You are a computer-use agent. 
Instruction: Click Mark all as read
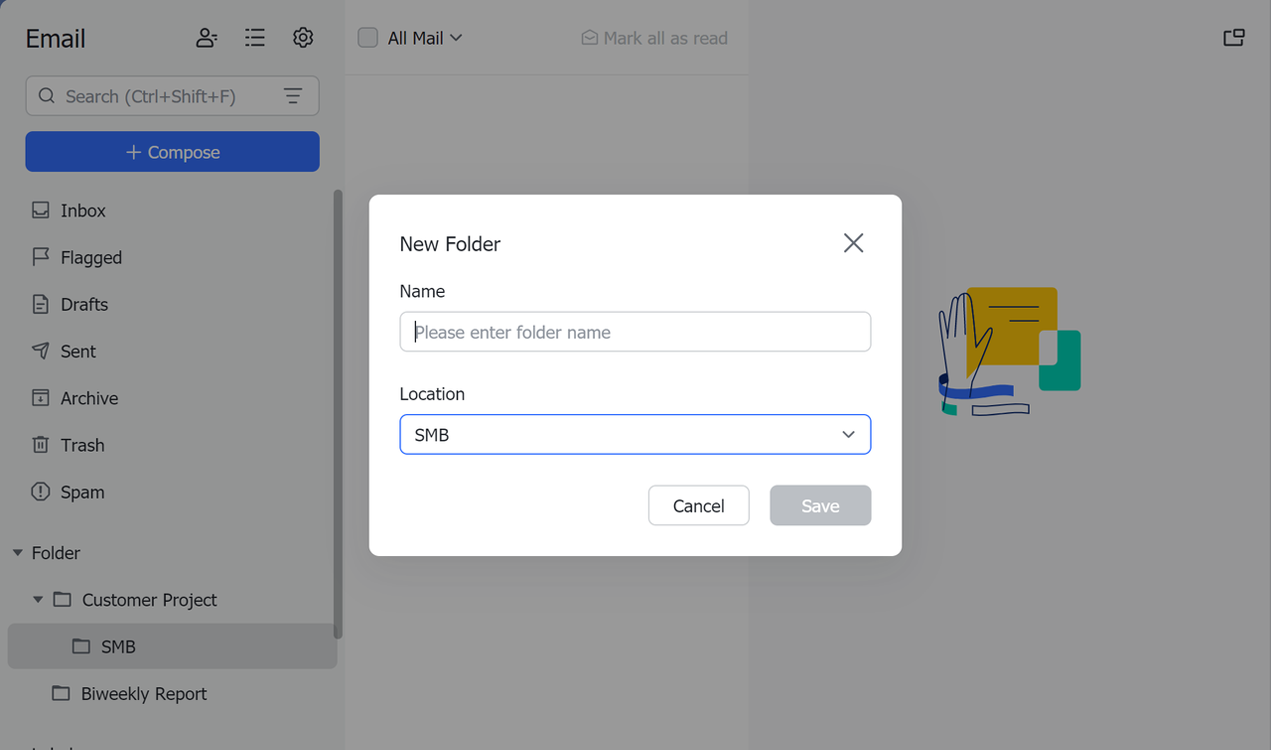pos(654,37)
